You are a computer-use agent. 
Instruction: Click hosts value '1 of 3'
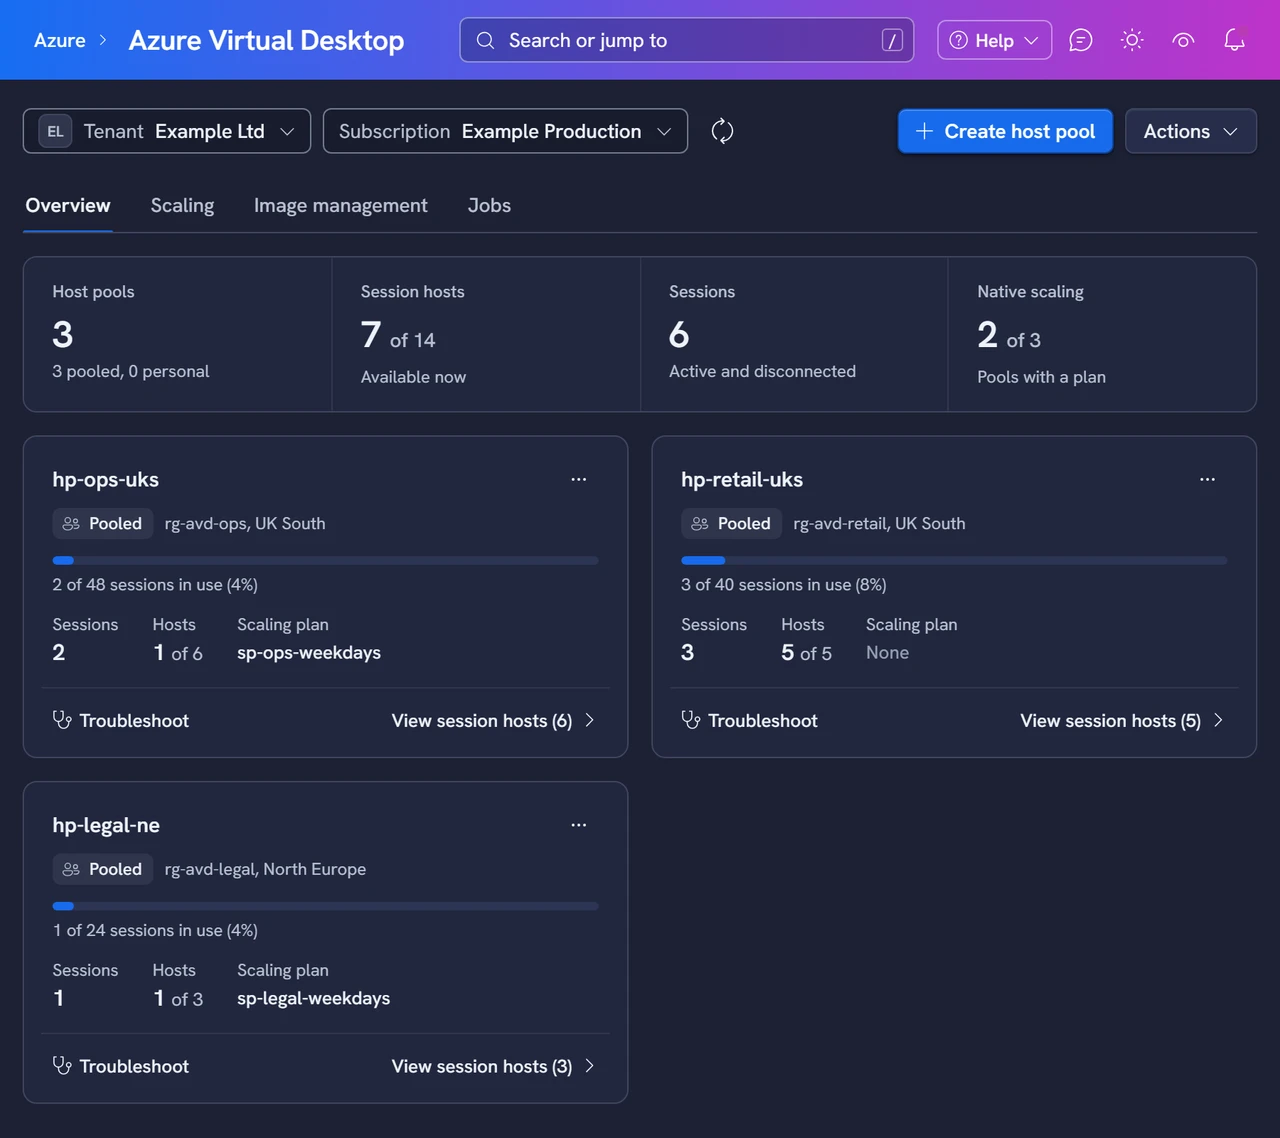pos(178,998)
